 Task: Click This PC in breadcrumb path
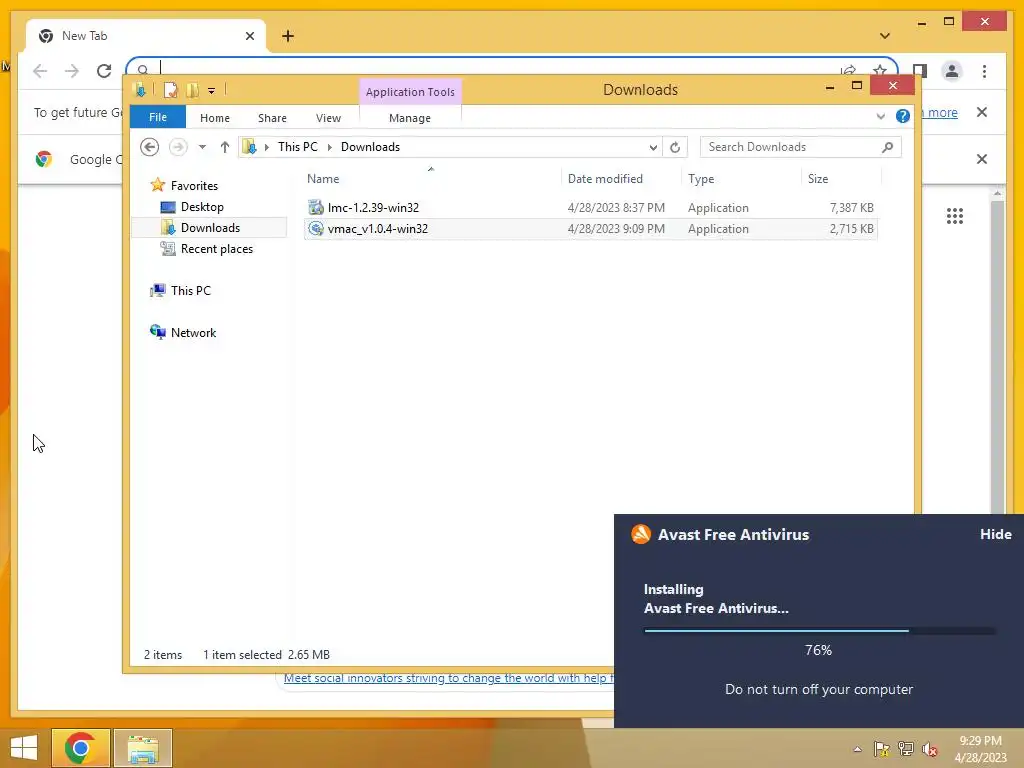click(x=298, y=147)
